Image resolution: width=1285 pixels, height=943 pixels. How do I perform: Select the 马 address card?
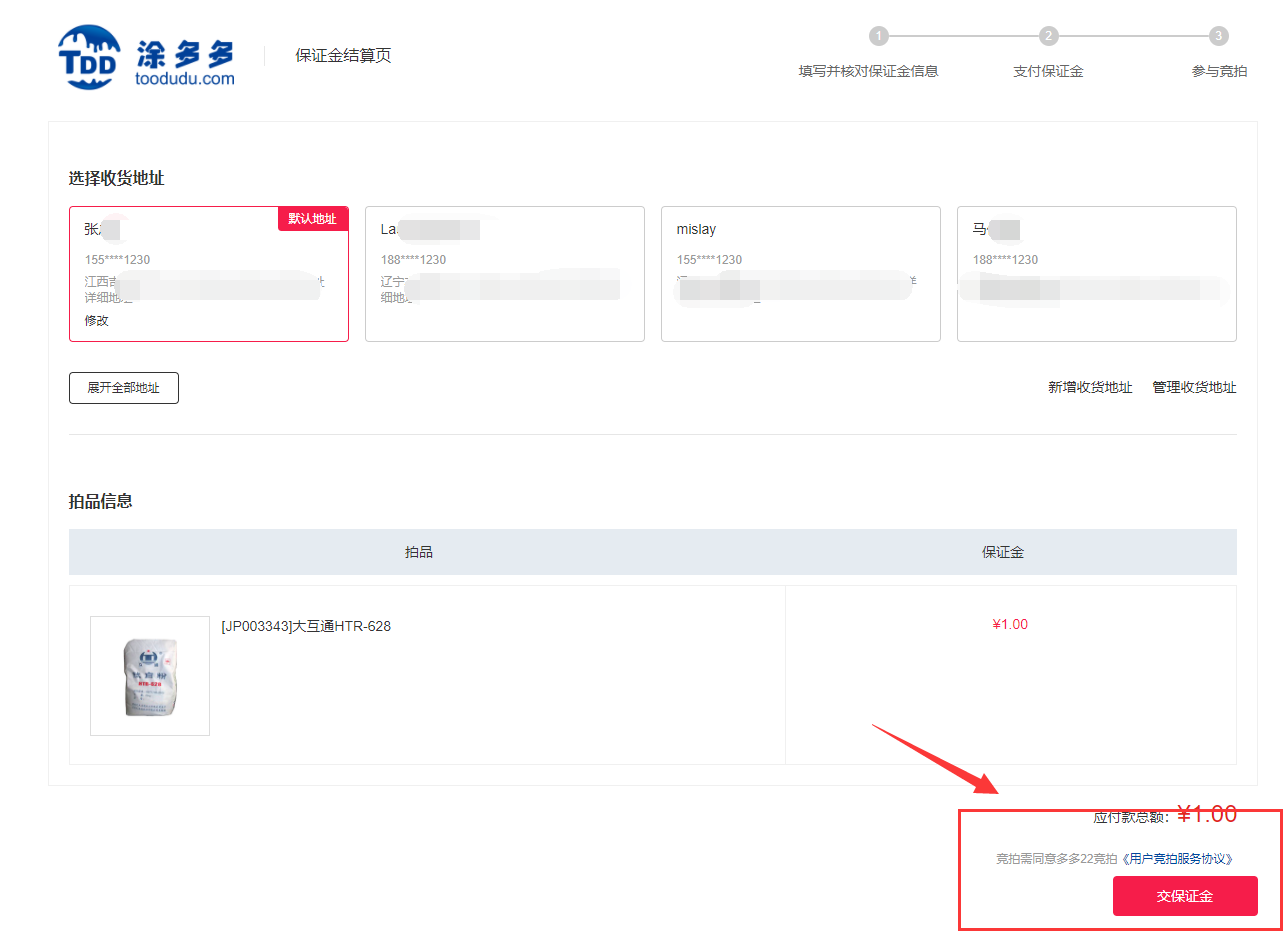pyautogui.click(x=1096, y=273)
